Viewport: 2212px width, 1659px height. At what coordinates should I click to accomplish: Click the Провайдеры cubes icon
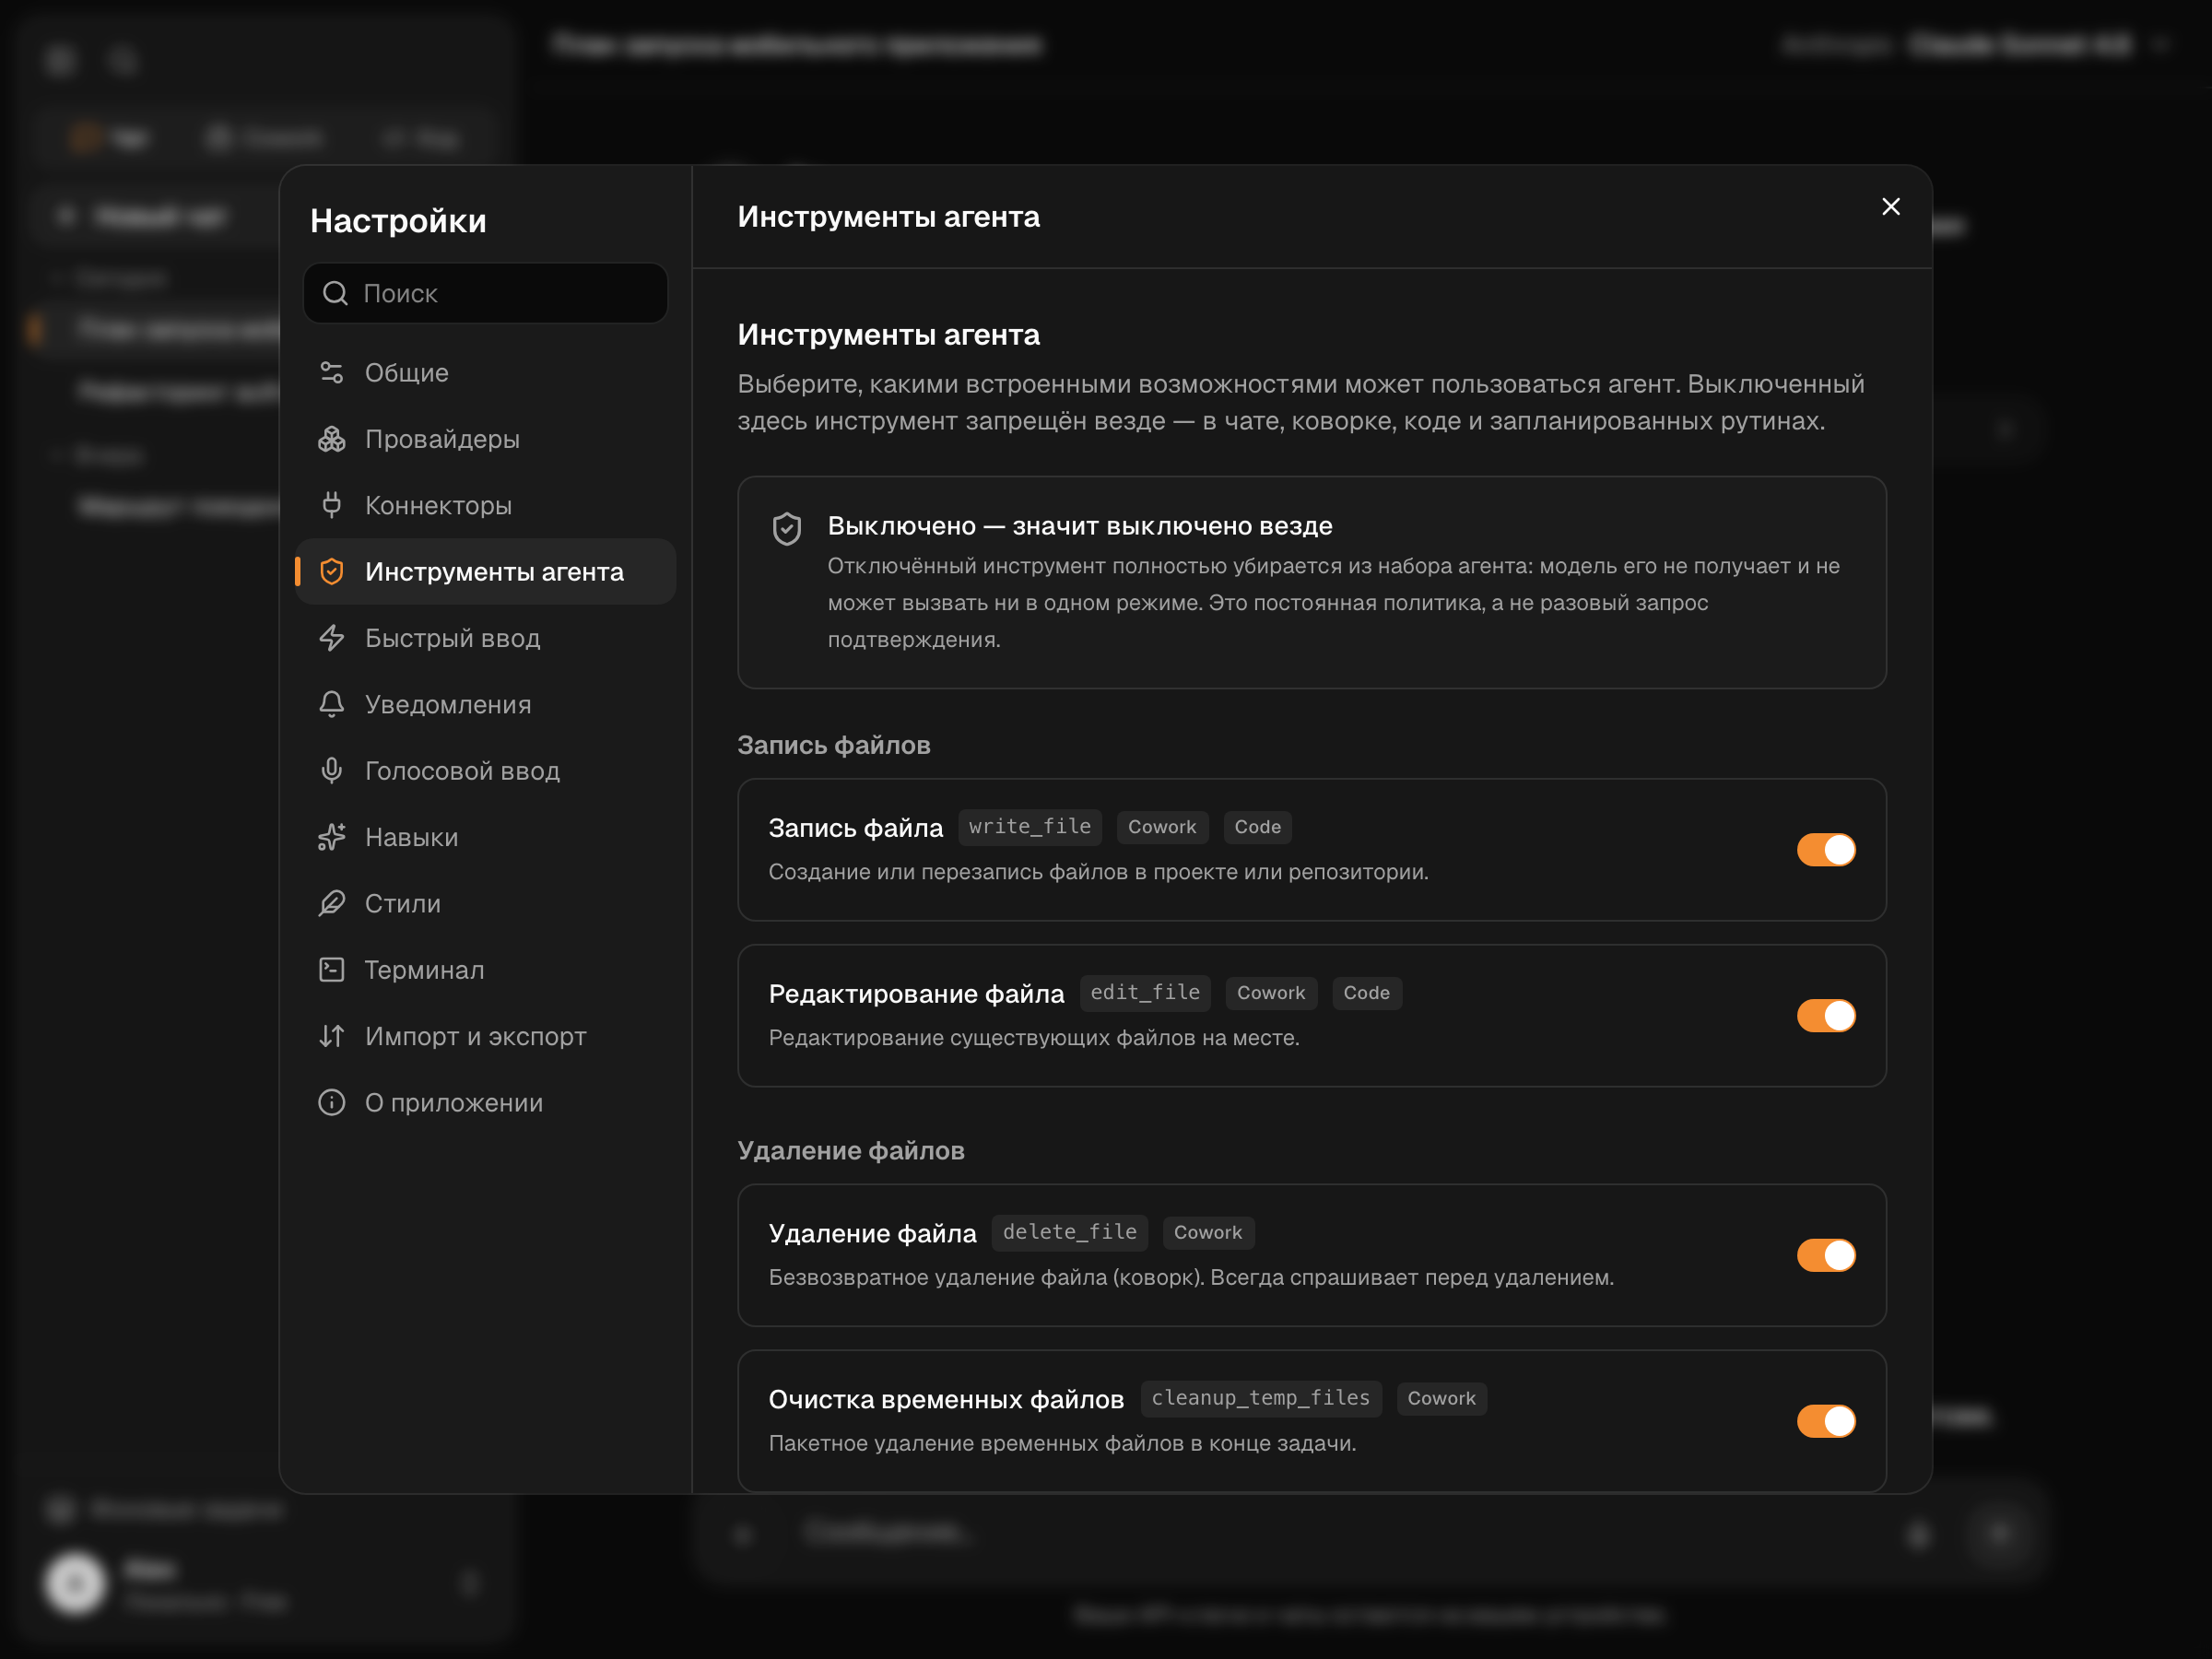332,439
